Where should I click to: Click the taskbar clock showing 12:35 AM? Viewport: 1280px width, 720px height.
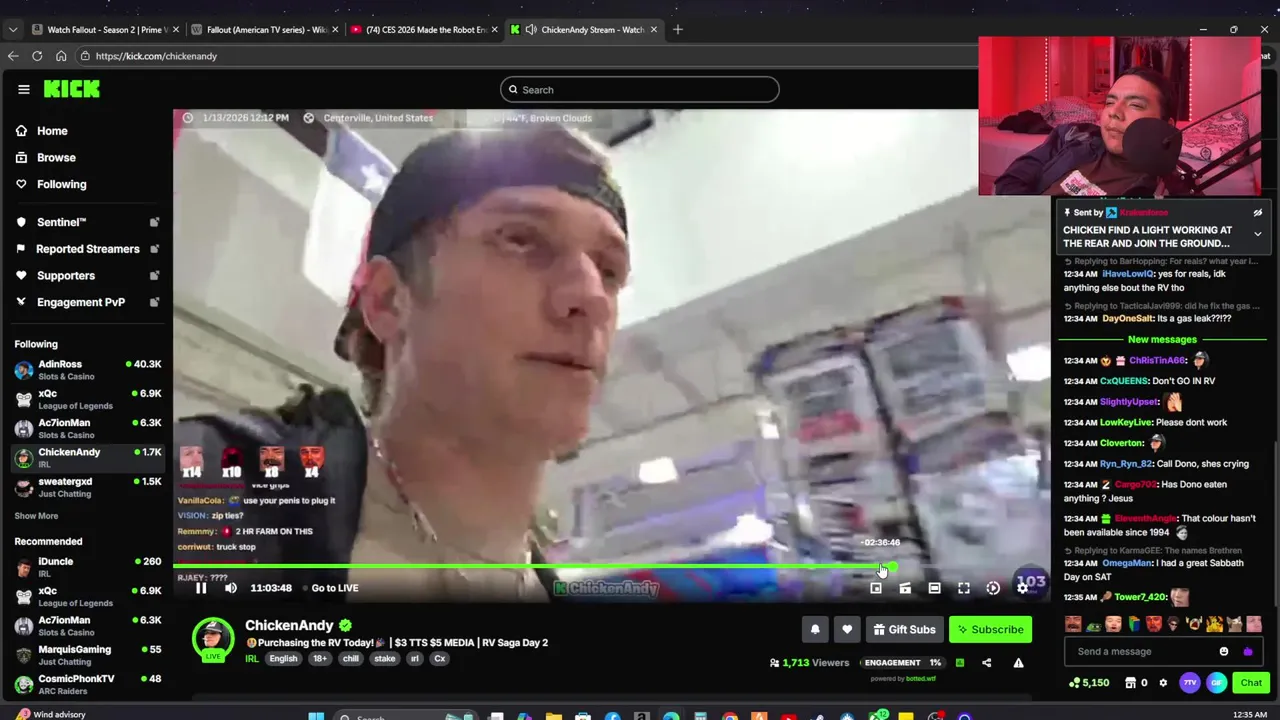point(1250,714)
